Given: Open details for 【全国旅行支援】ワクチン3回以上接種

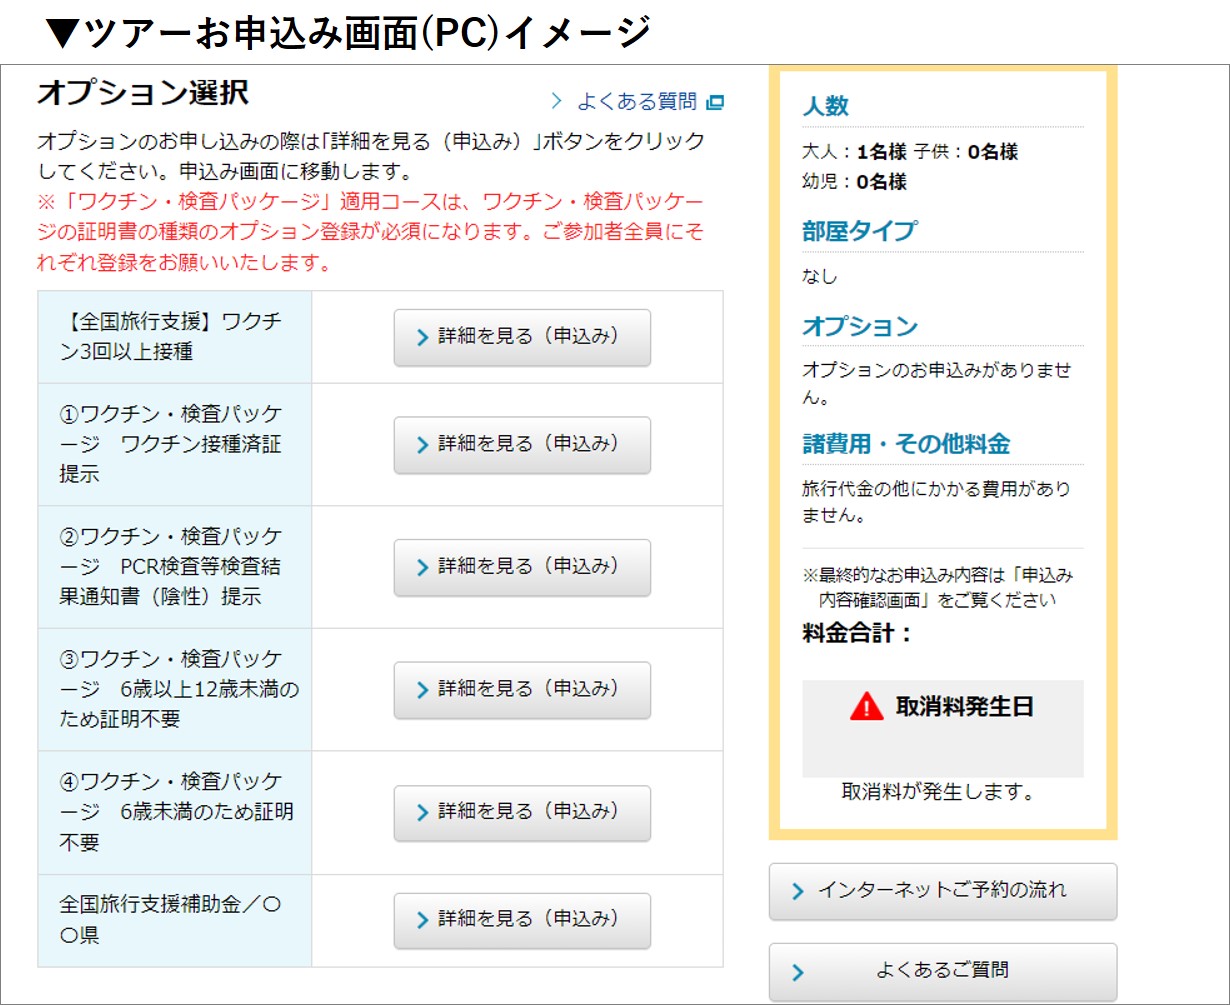Looking at the screenshot, I should [521, 337].
